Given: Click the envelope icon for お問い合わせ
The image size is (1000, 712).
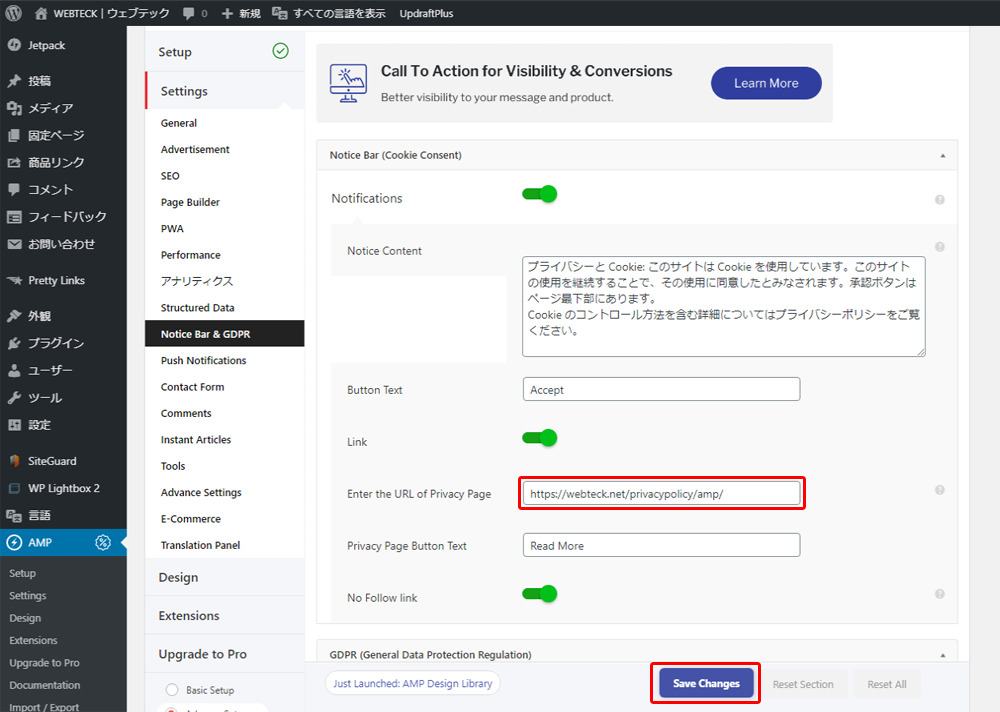Looking at the screenshot, I should [14, 244].
